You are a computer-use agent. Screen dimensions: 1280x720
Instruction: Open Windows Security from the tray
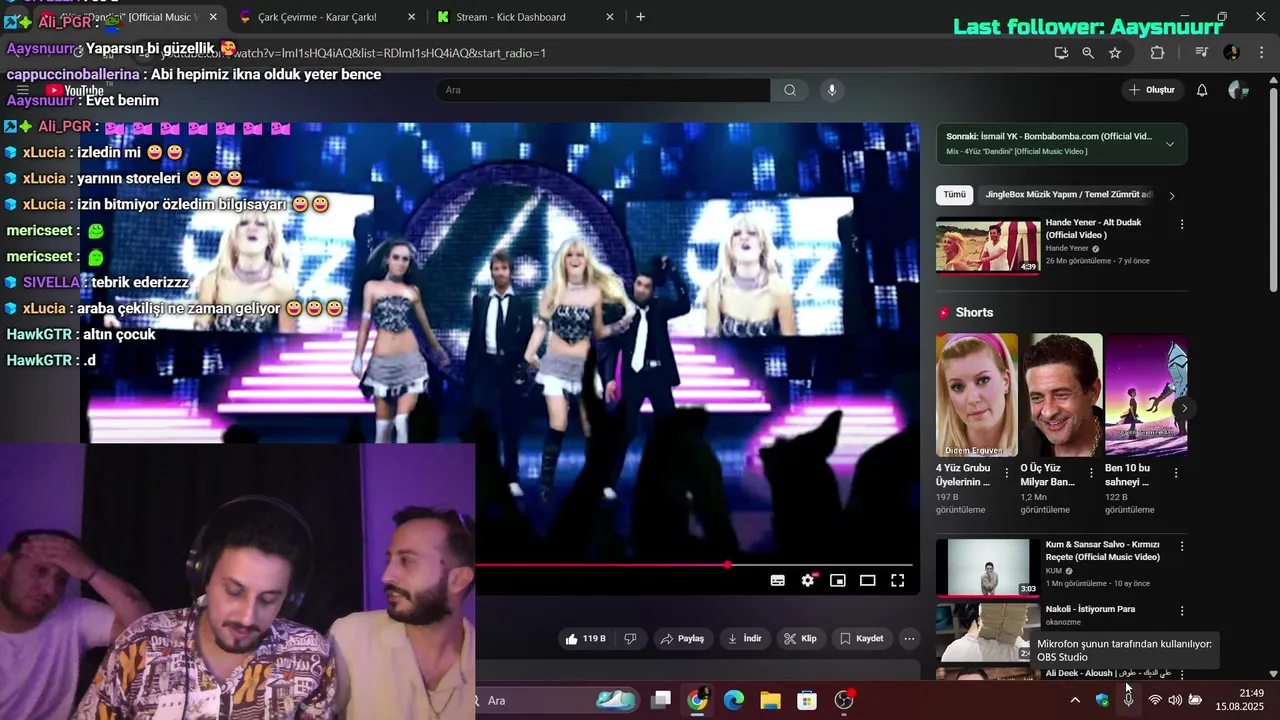point(1102,700)
